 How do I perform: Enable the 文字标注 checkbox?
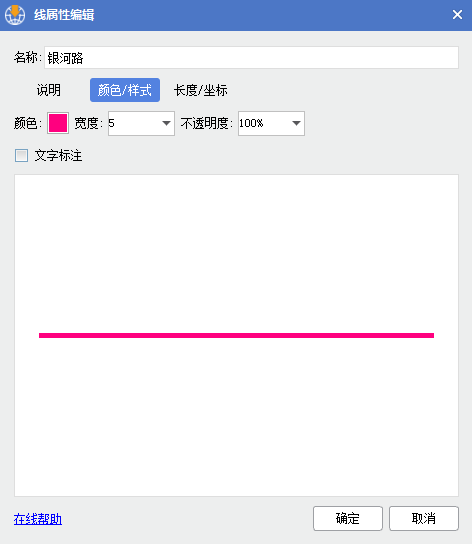tap(22, 155)
